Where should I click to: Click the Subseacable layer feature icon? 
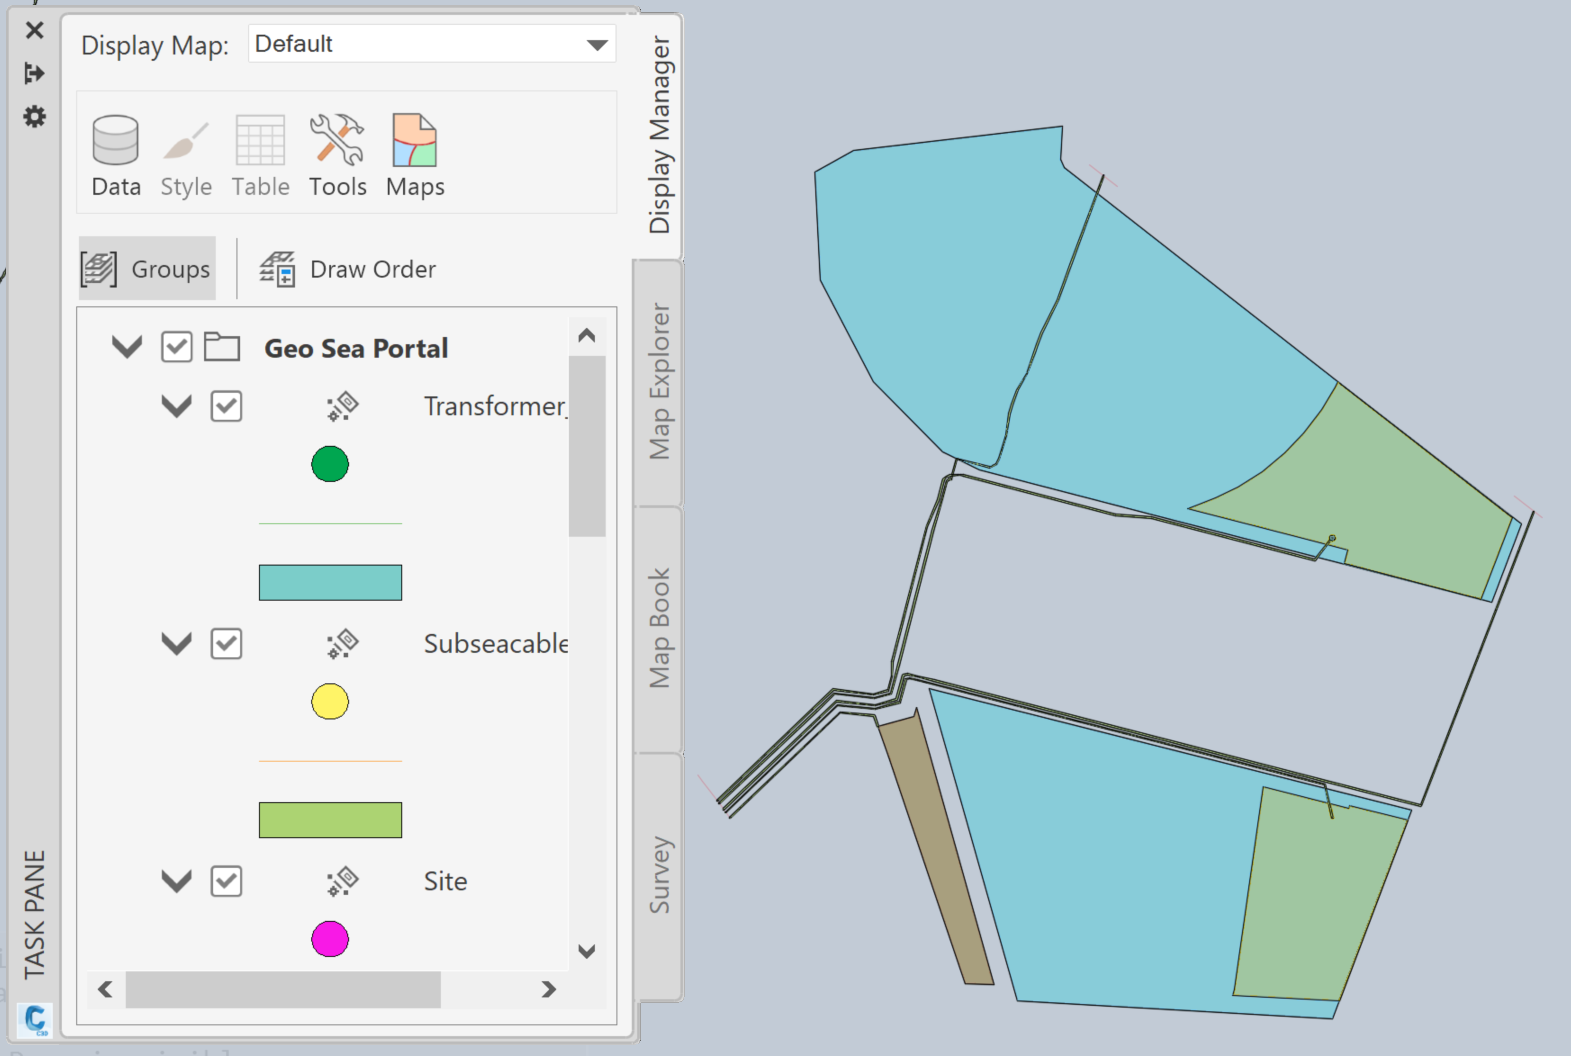pos(342,643)
